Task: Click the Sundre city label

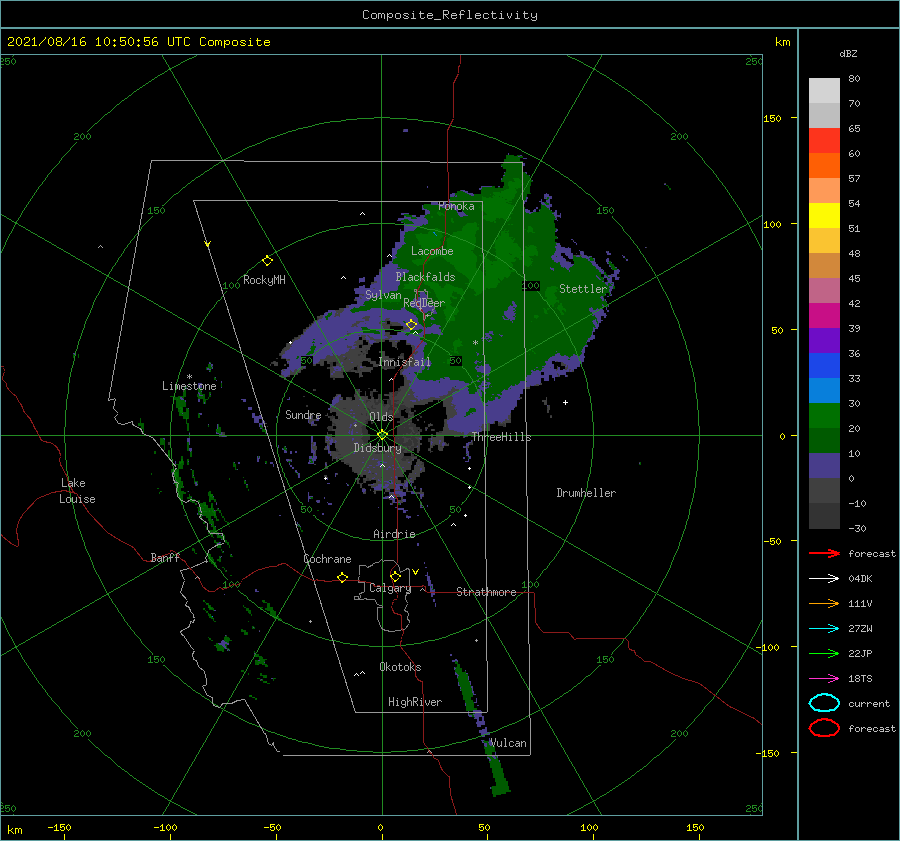Action: pyautogui.click(x=303, y=415)
